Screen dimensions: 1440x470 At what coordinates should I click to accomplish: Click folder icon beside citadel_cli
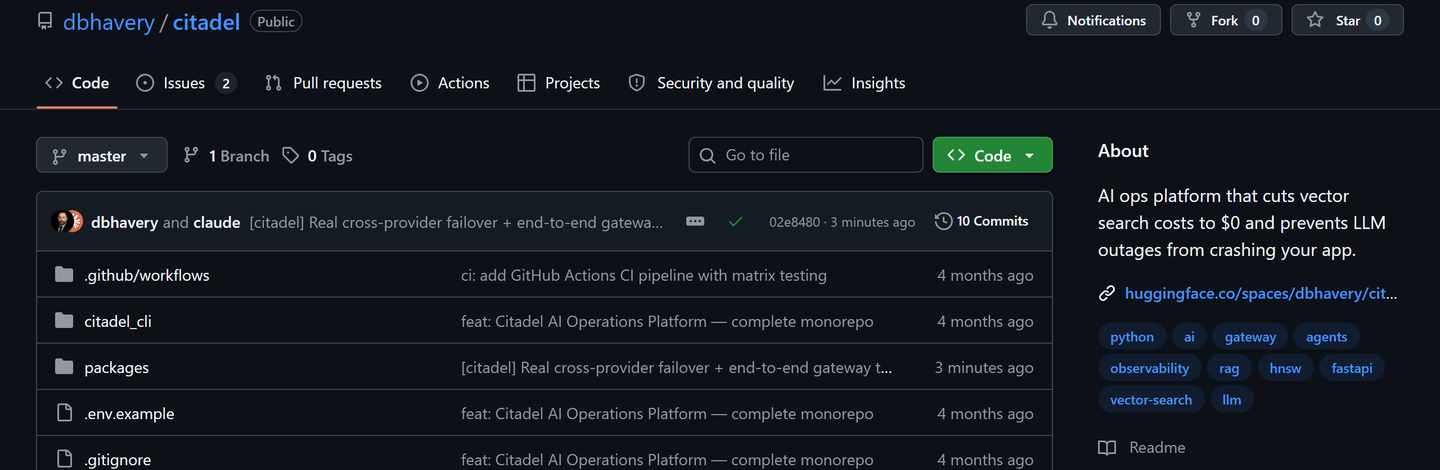click(x=65, y=320)
